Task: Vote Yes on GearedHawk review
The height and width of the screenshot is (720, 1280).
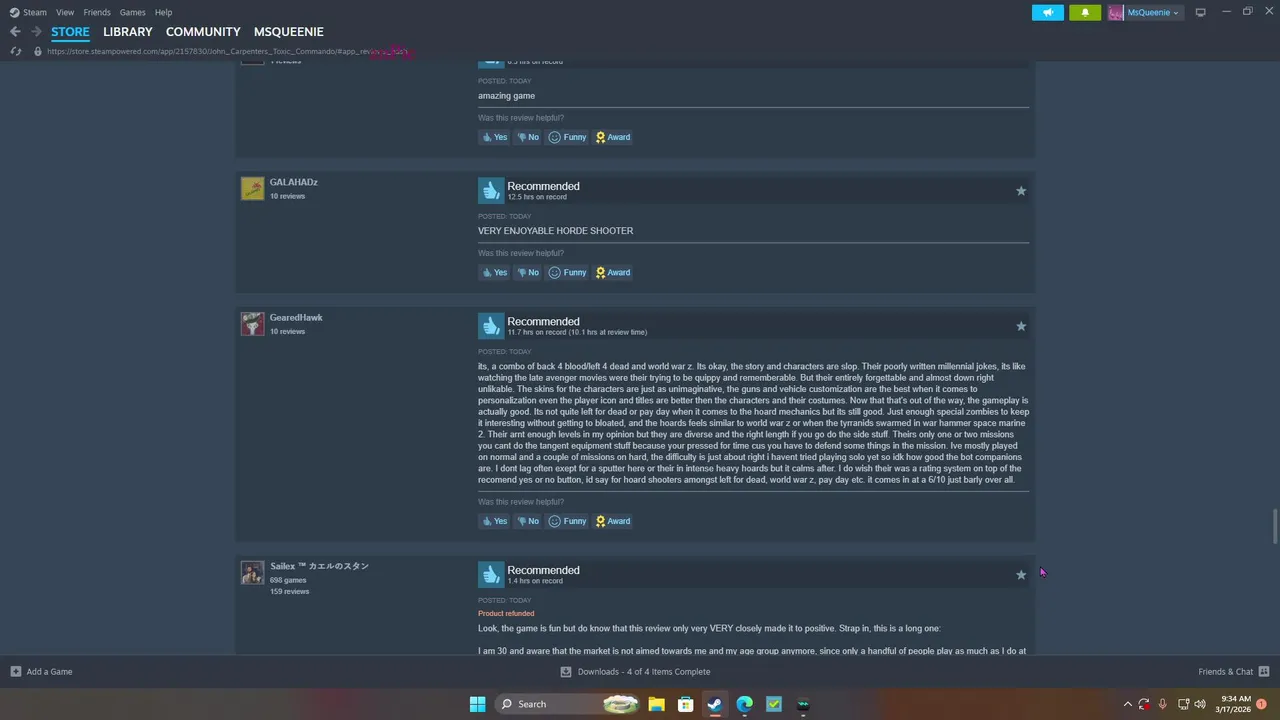Action: (494, 521)
